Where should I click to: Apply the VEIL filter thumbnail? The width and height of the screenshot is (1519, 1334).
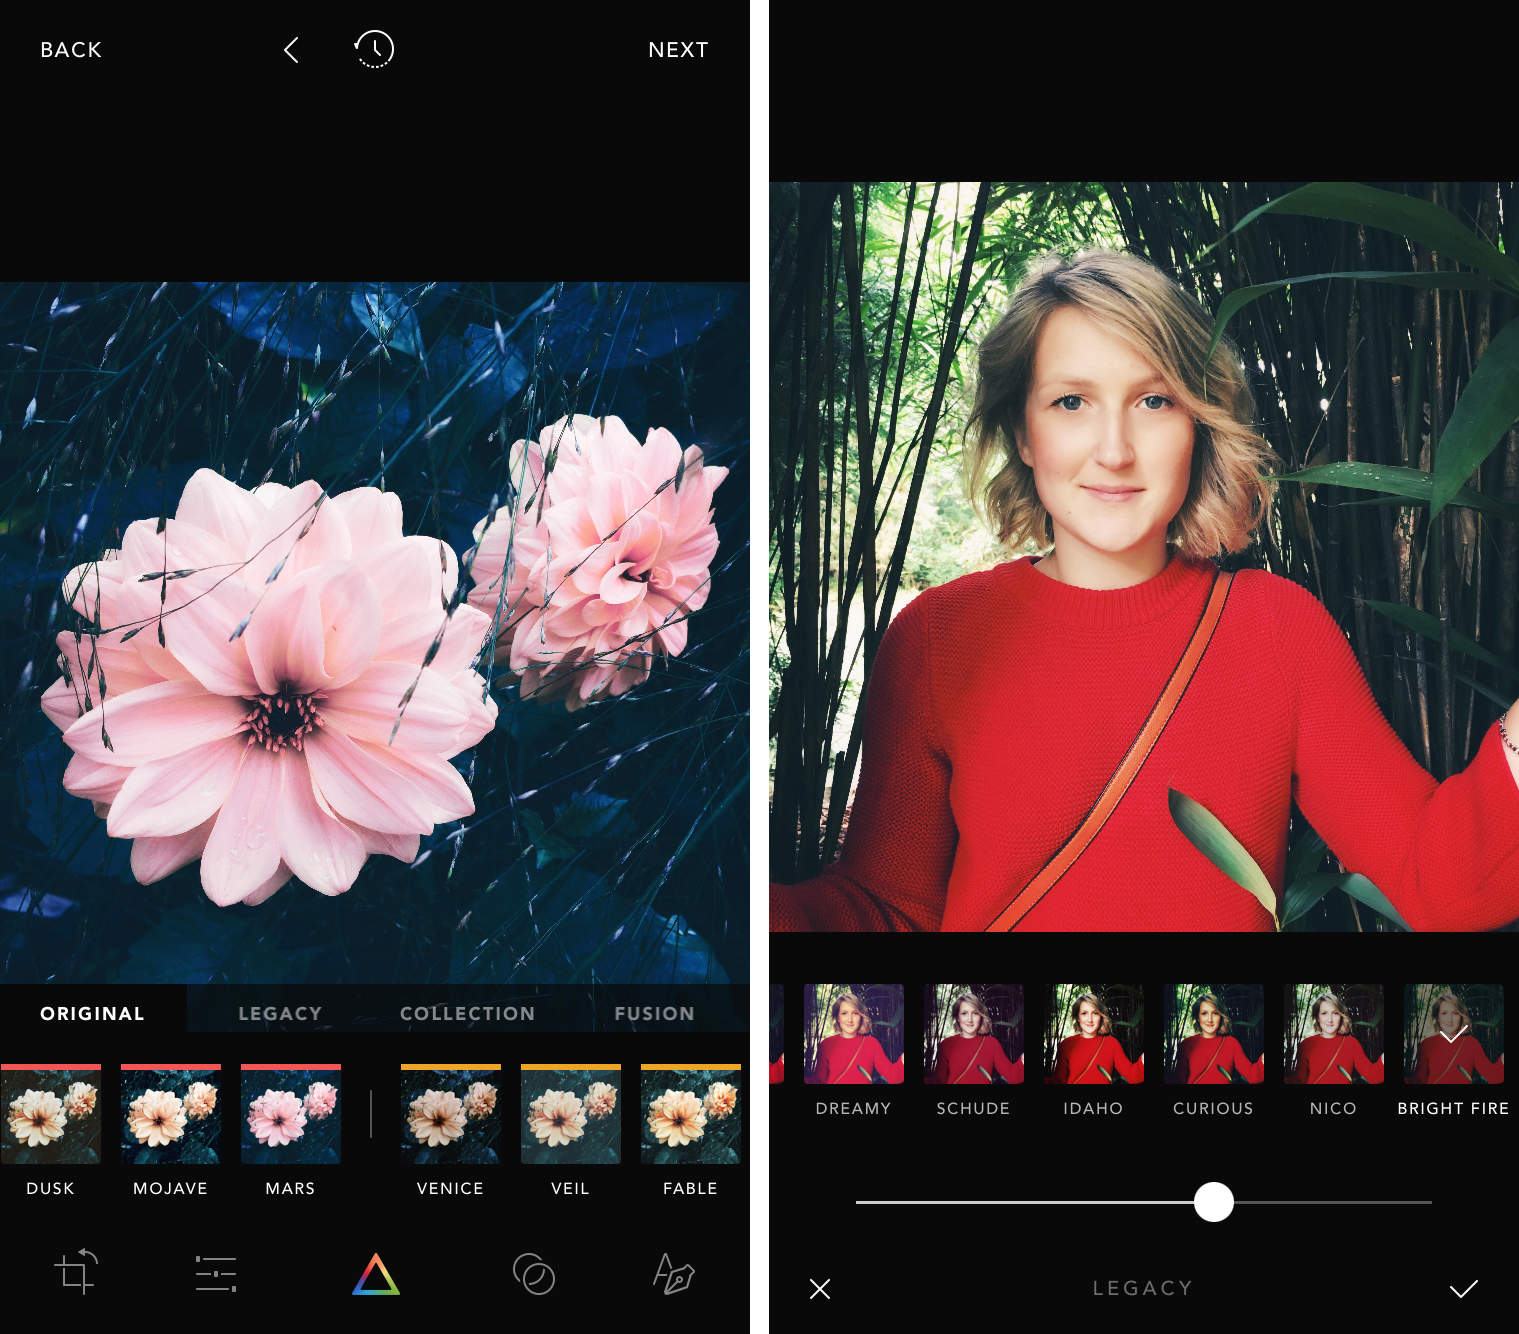click(x=571, y=1114)
